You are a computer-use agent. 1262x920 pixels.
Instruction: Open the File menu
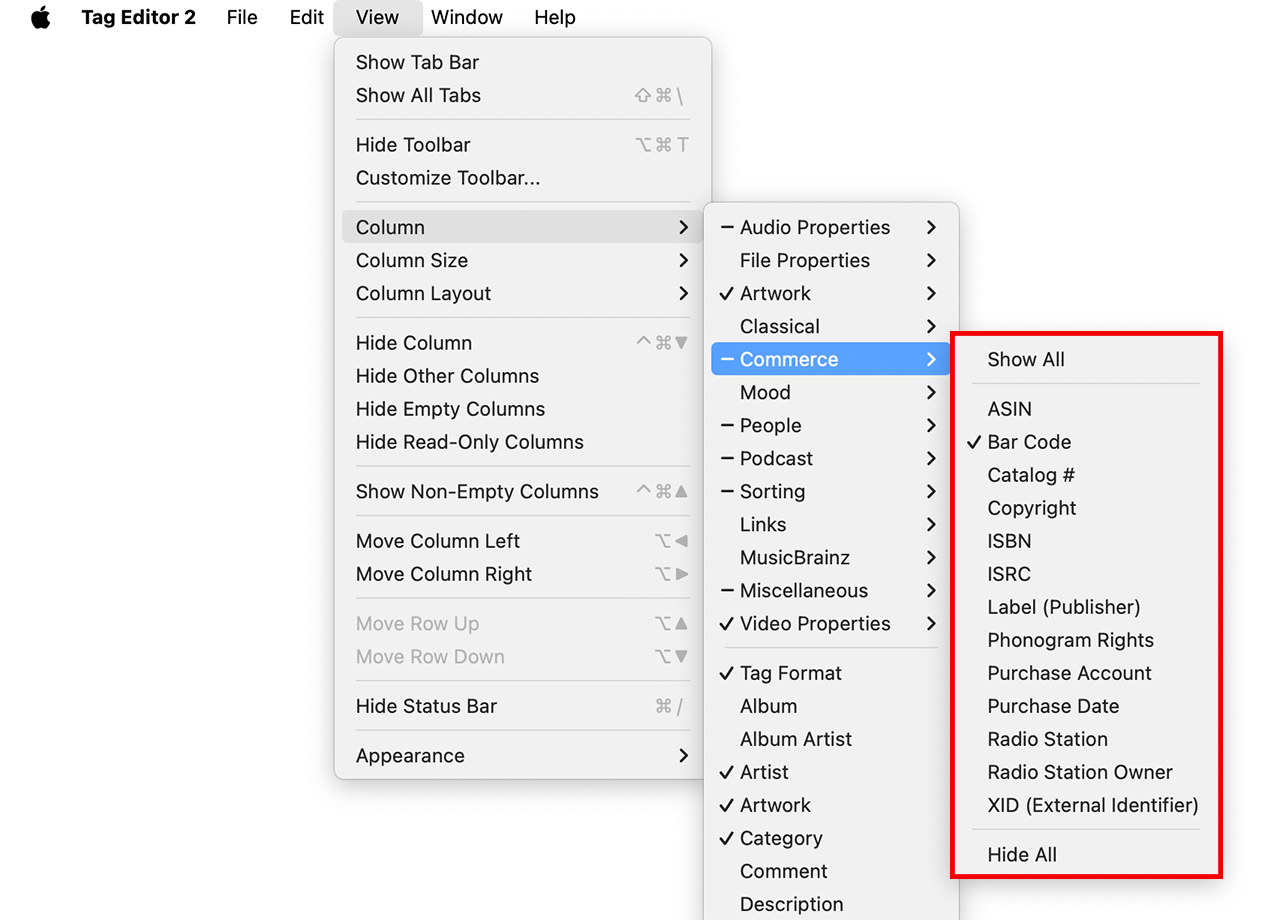tap(242, 17)
